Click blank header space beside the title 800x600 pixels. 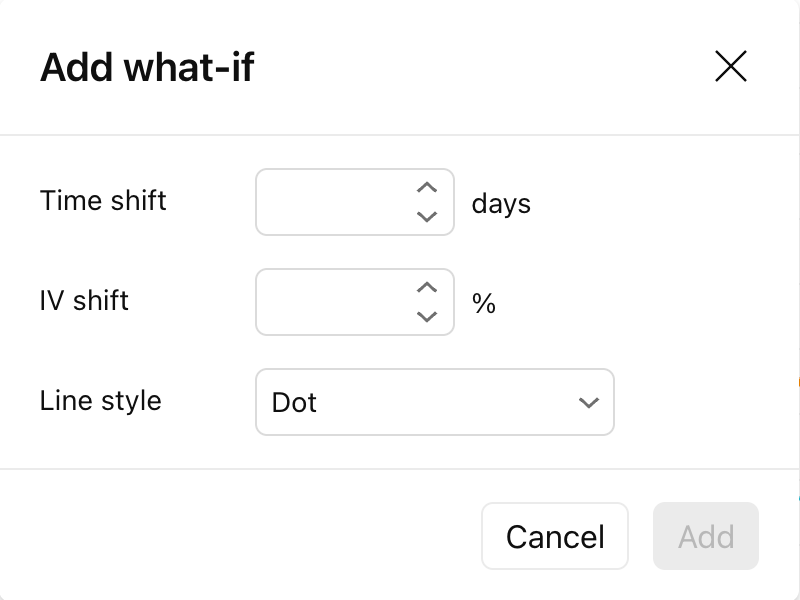tap(480, 68)
